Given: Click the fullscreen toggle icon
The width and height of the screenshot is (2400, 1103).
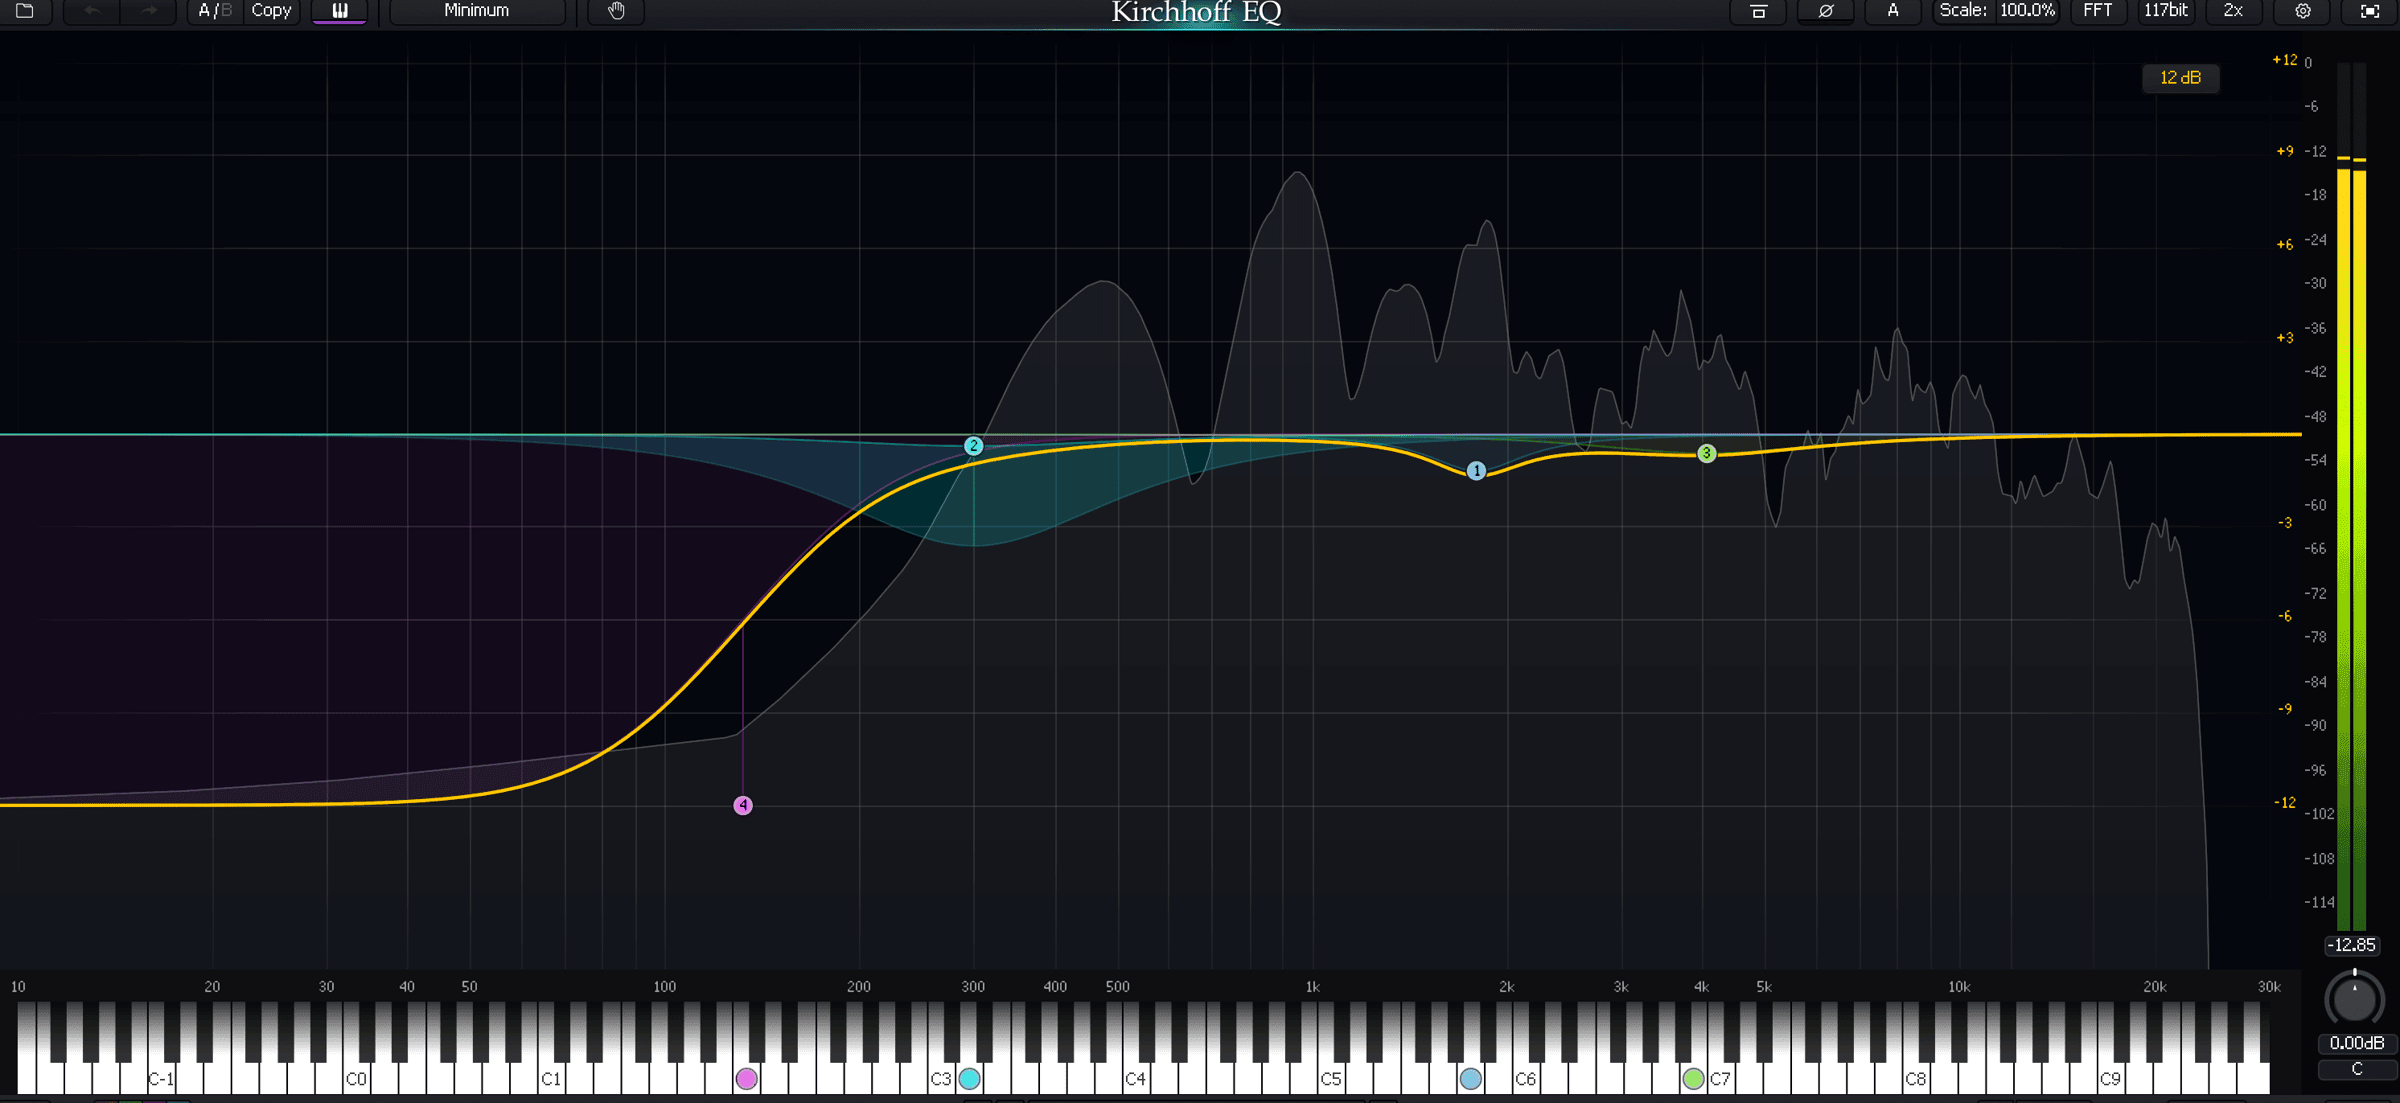Looking at the screenshot, I should (x=2370, y=11).
